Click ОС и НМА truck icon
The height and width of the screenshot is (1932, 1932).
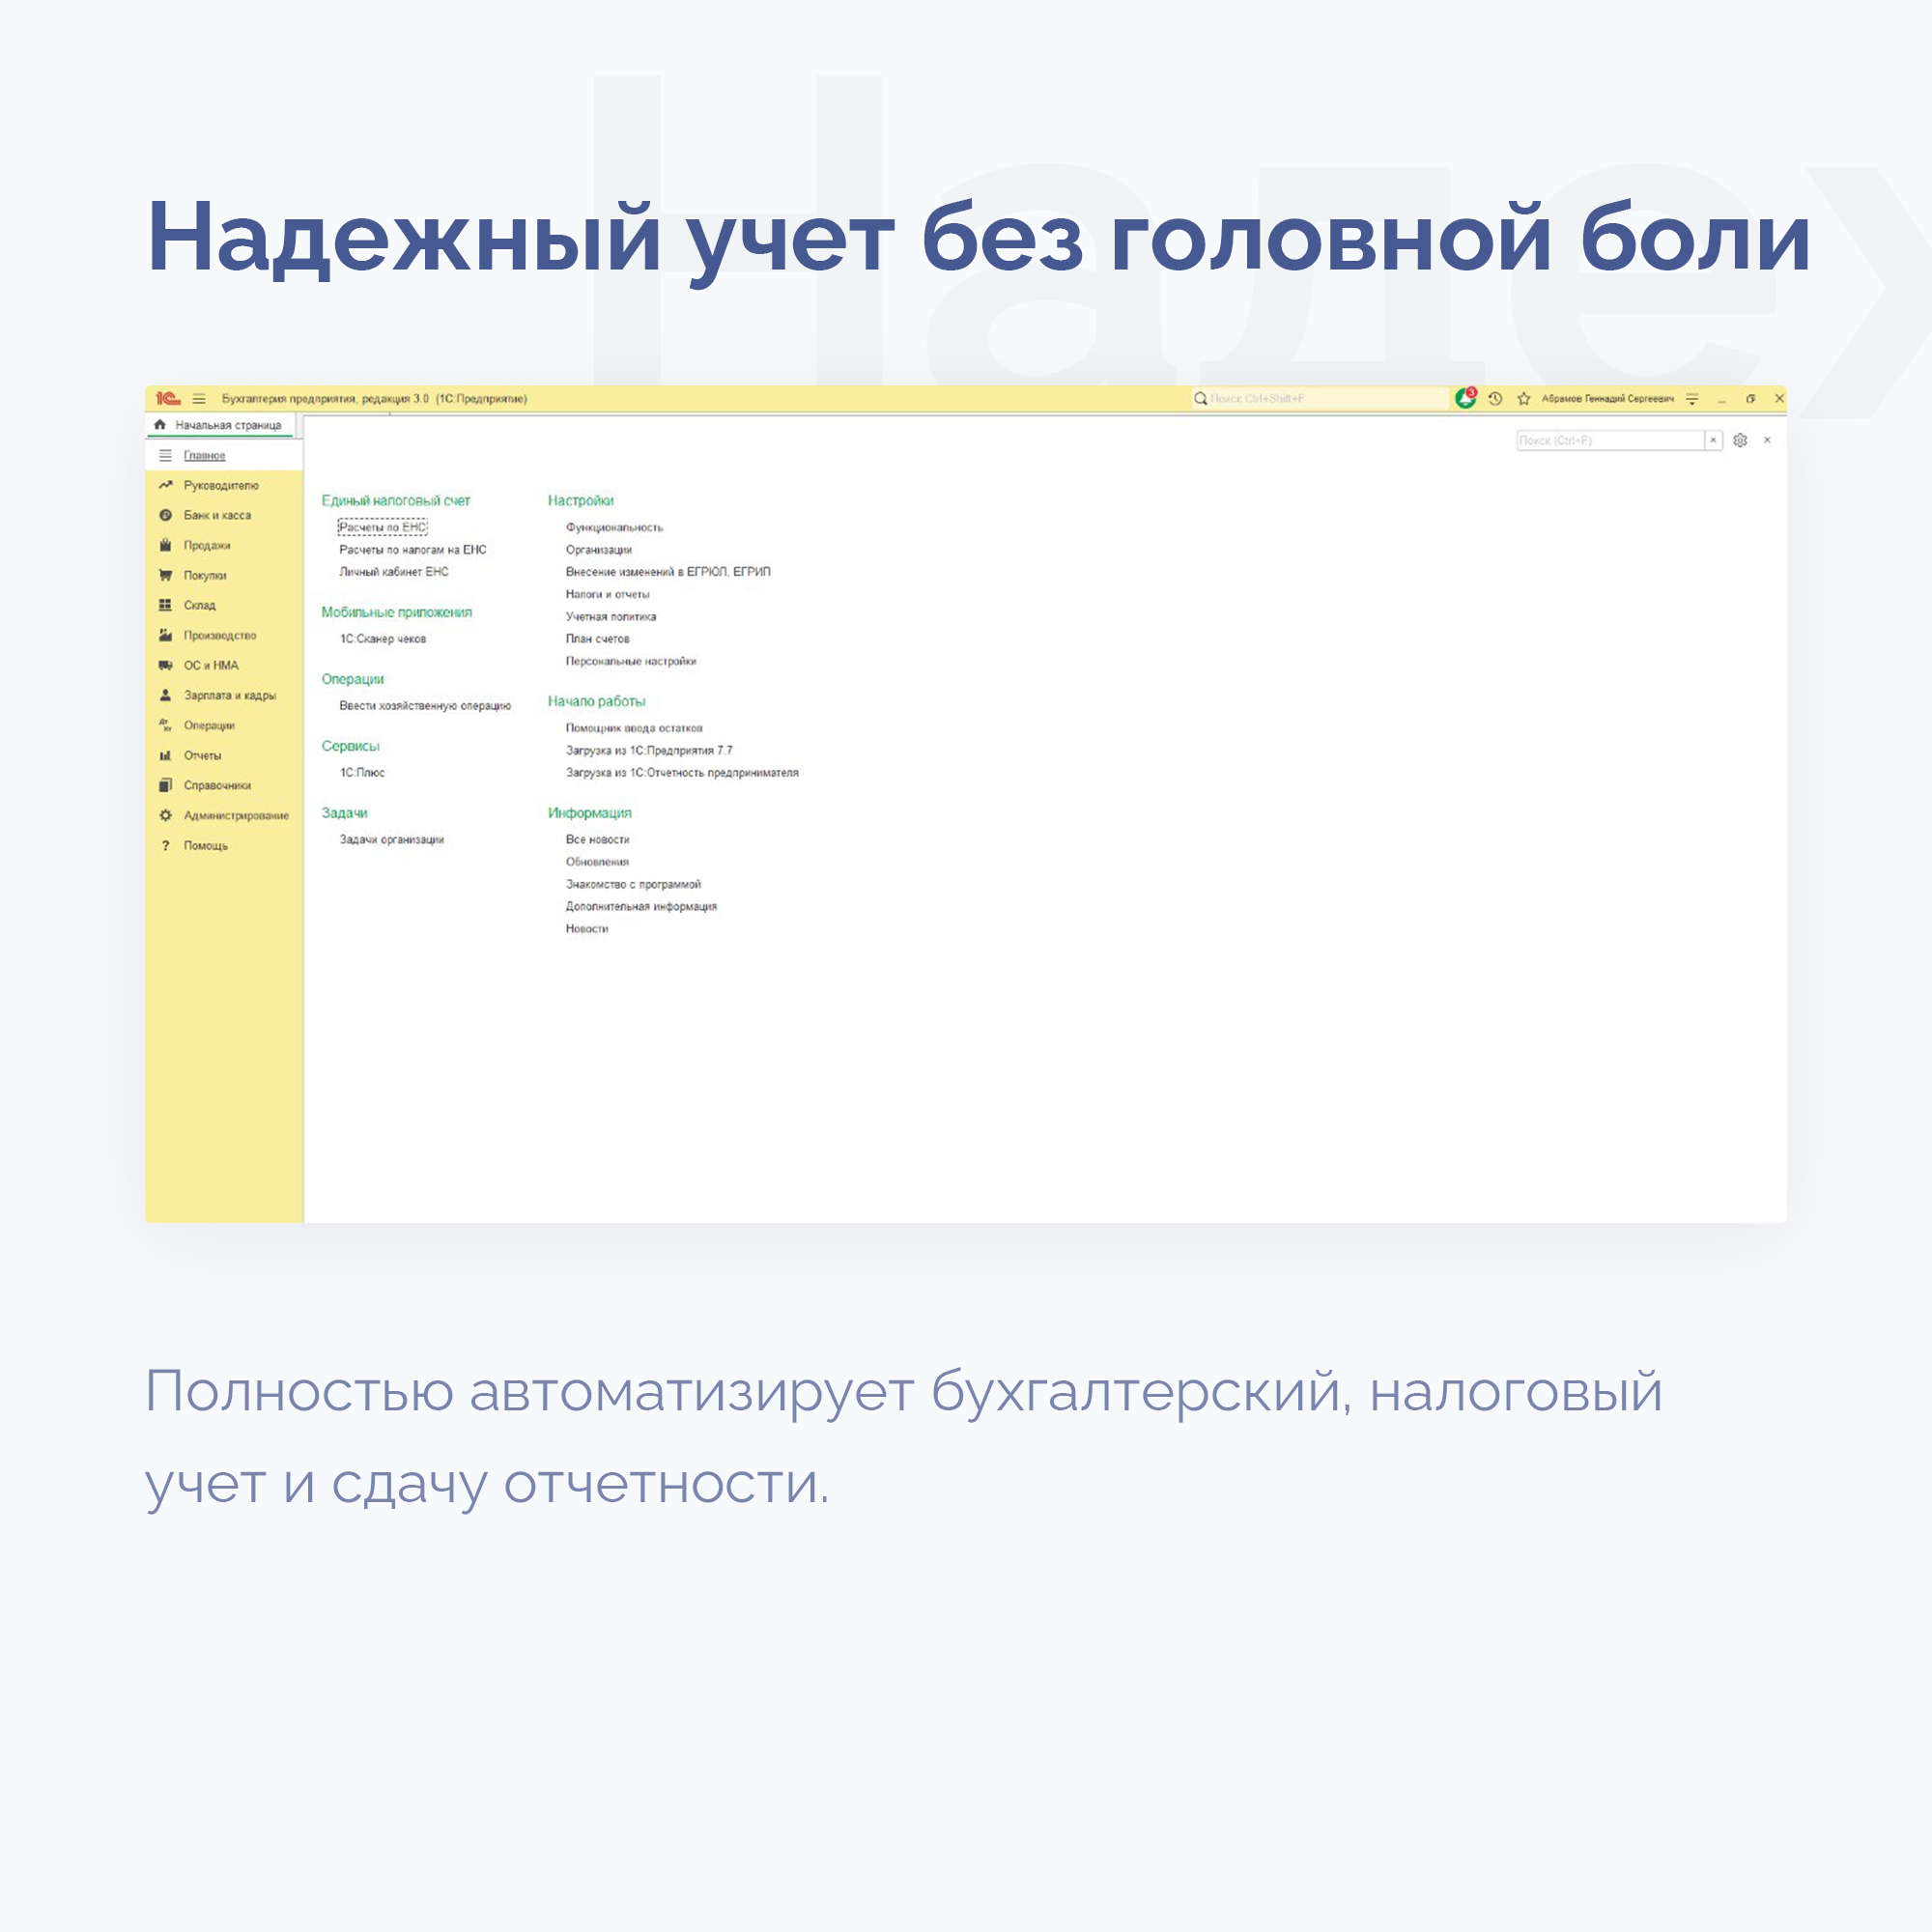[x=166, y=666]
